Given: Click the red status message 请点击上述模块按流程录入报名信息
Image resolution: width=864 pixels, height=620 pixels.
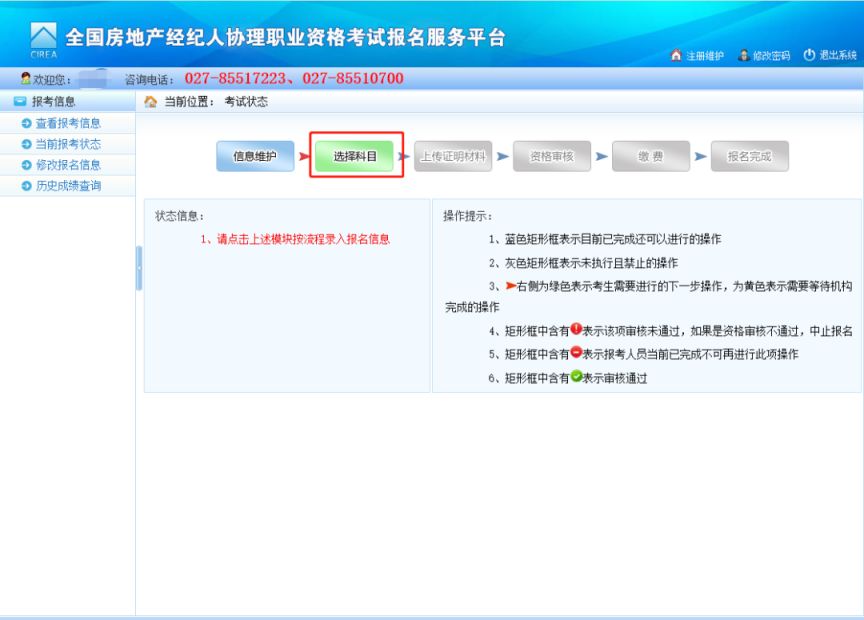Looking at the screenshot, I should coord(303,239).
